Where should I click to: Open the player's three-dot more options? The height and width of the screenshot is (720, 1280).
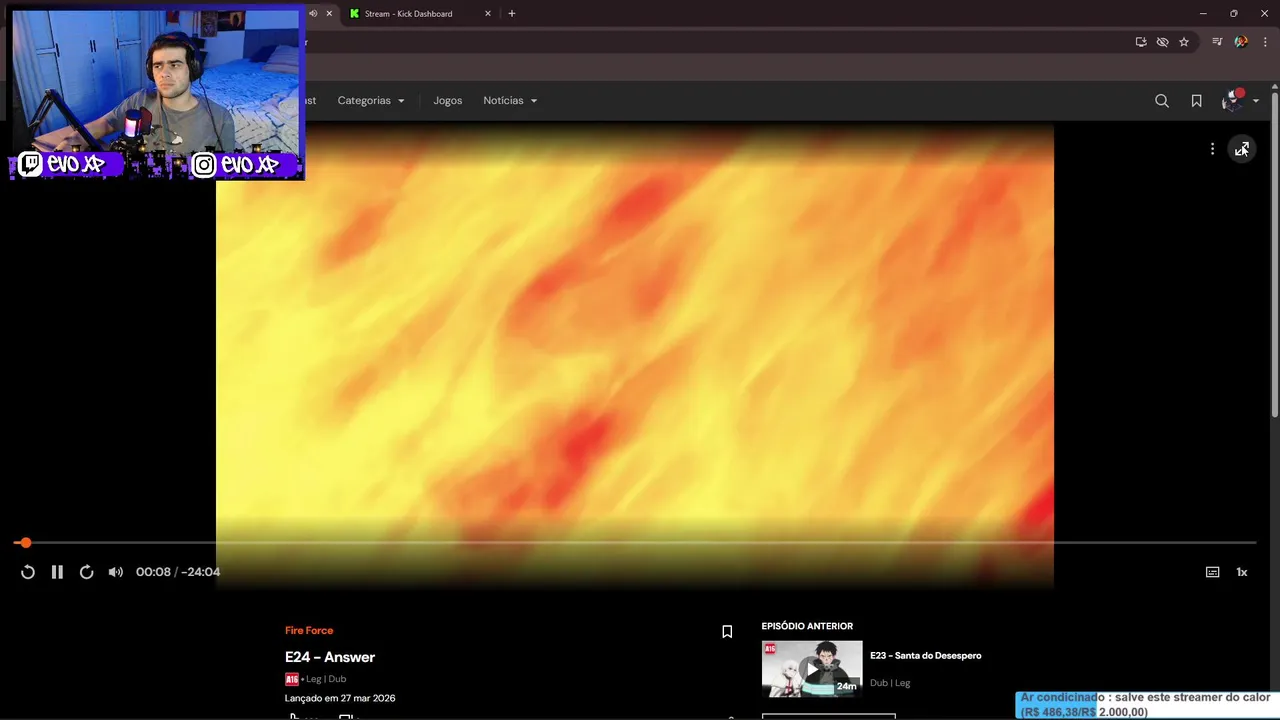coord(1212,149)
